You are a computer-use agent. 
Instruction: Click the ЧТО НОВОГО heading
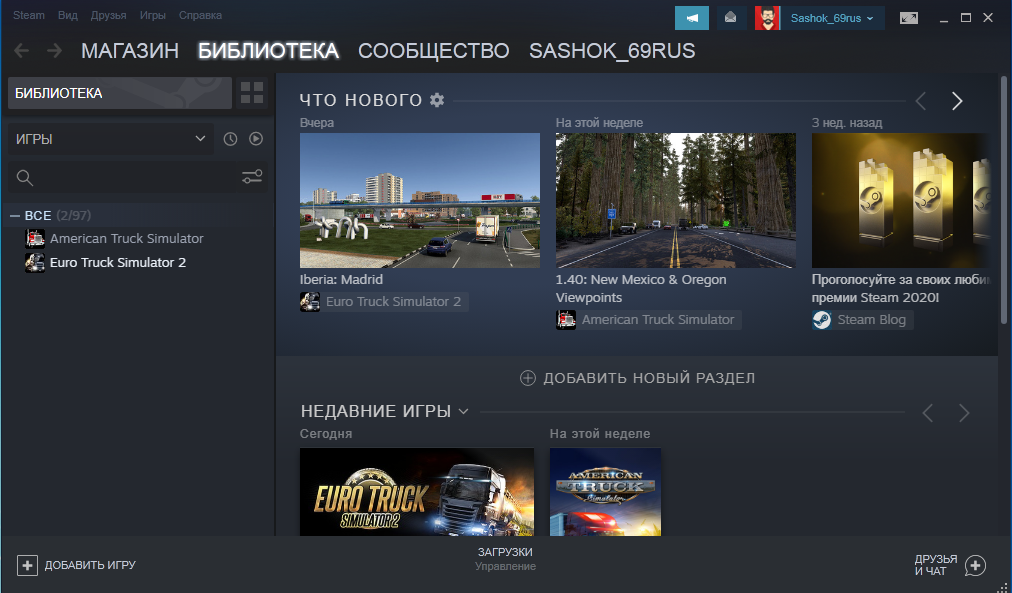361,100
